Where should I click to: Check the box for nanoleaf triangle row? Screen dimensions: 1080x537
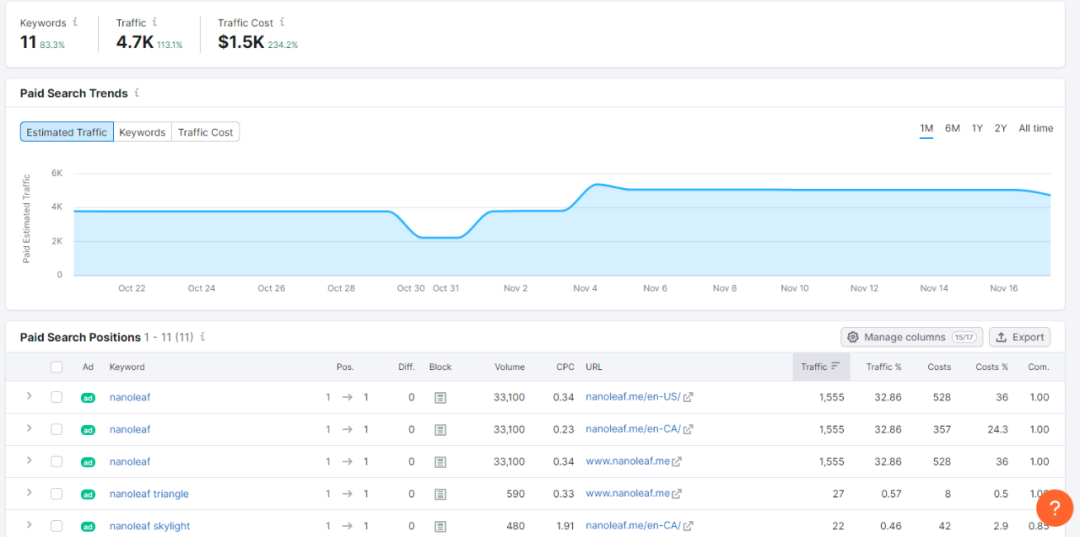pos(56,494)
